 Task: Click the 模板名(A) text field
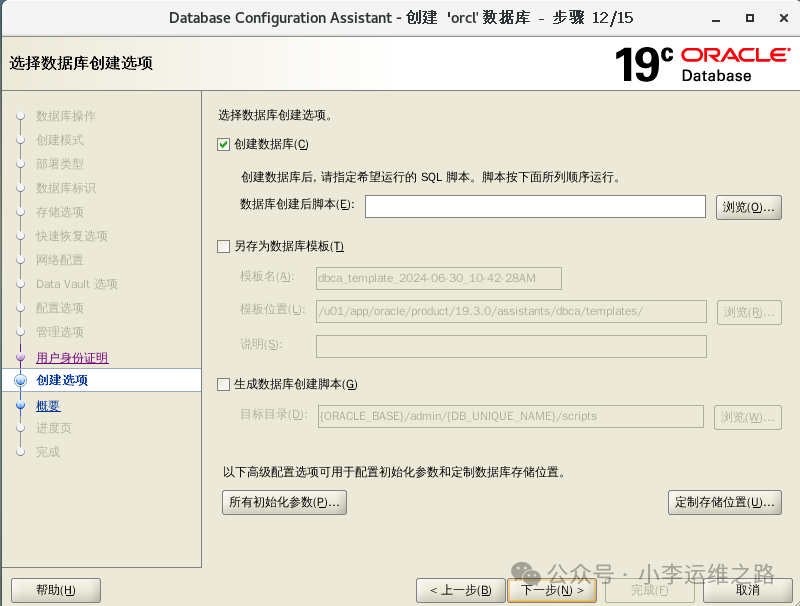tap(439, 278)
